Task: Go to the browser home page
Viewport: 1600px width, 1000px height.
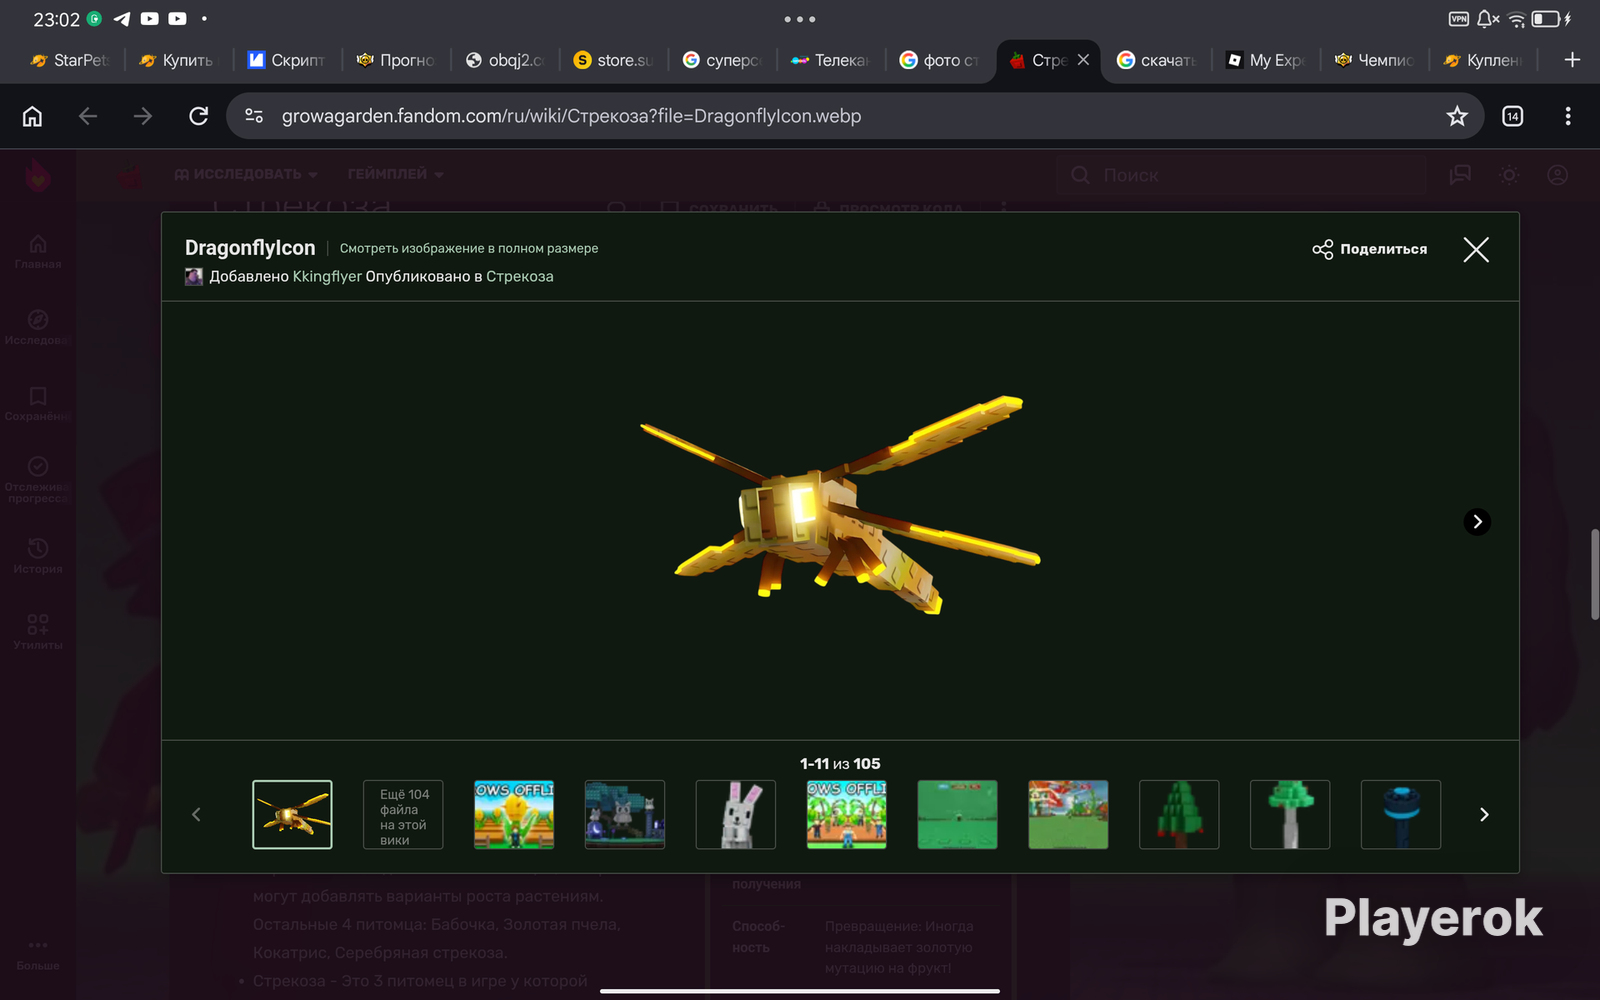Action: [x=33, y=116]
